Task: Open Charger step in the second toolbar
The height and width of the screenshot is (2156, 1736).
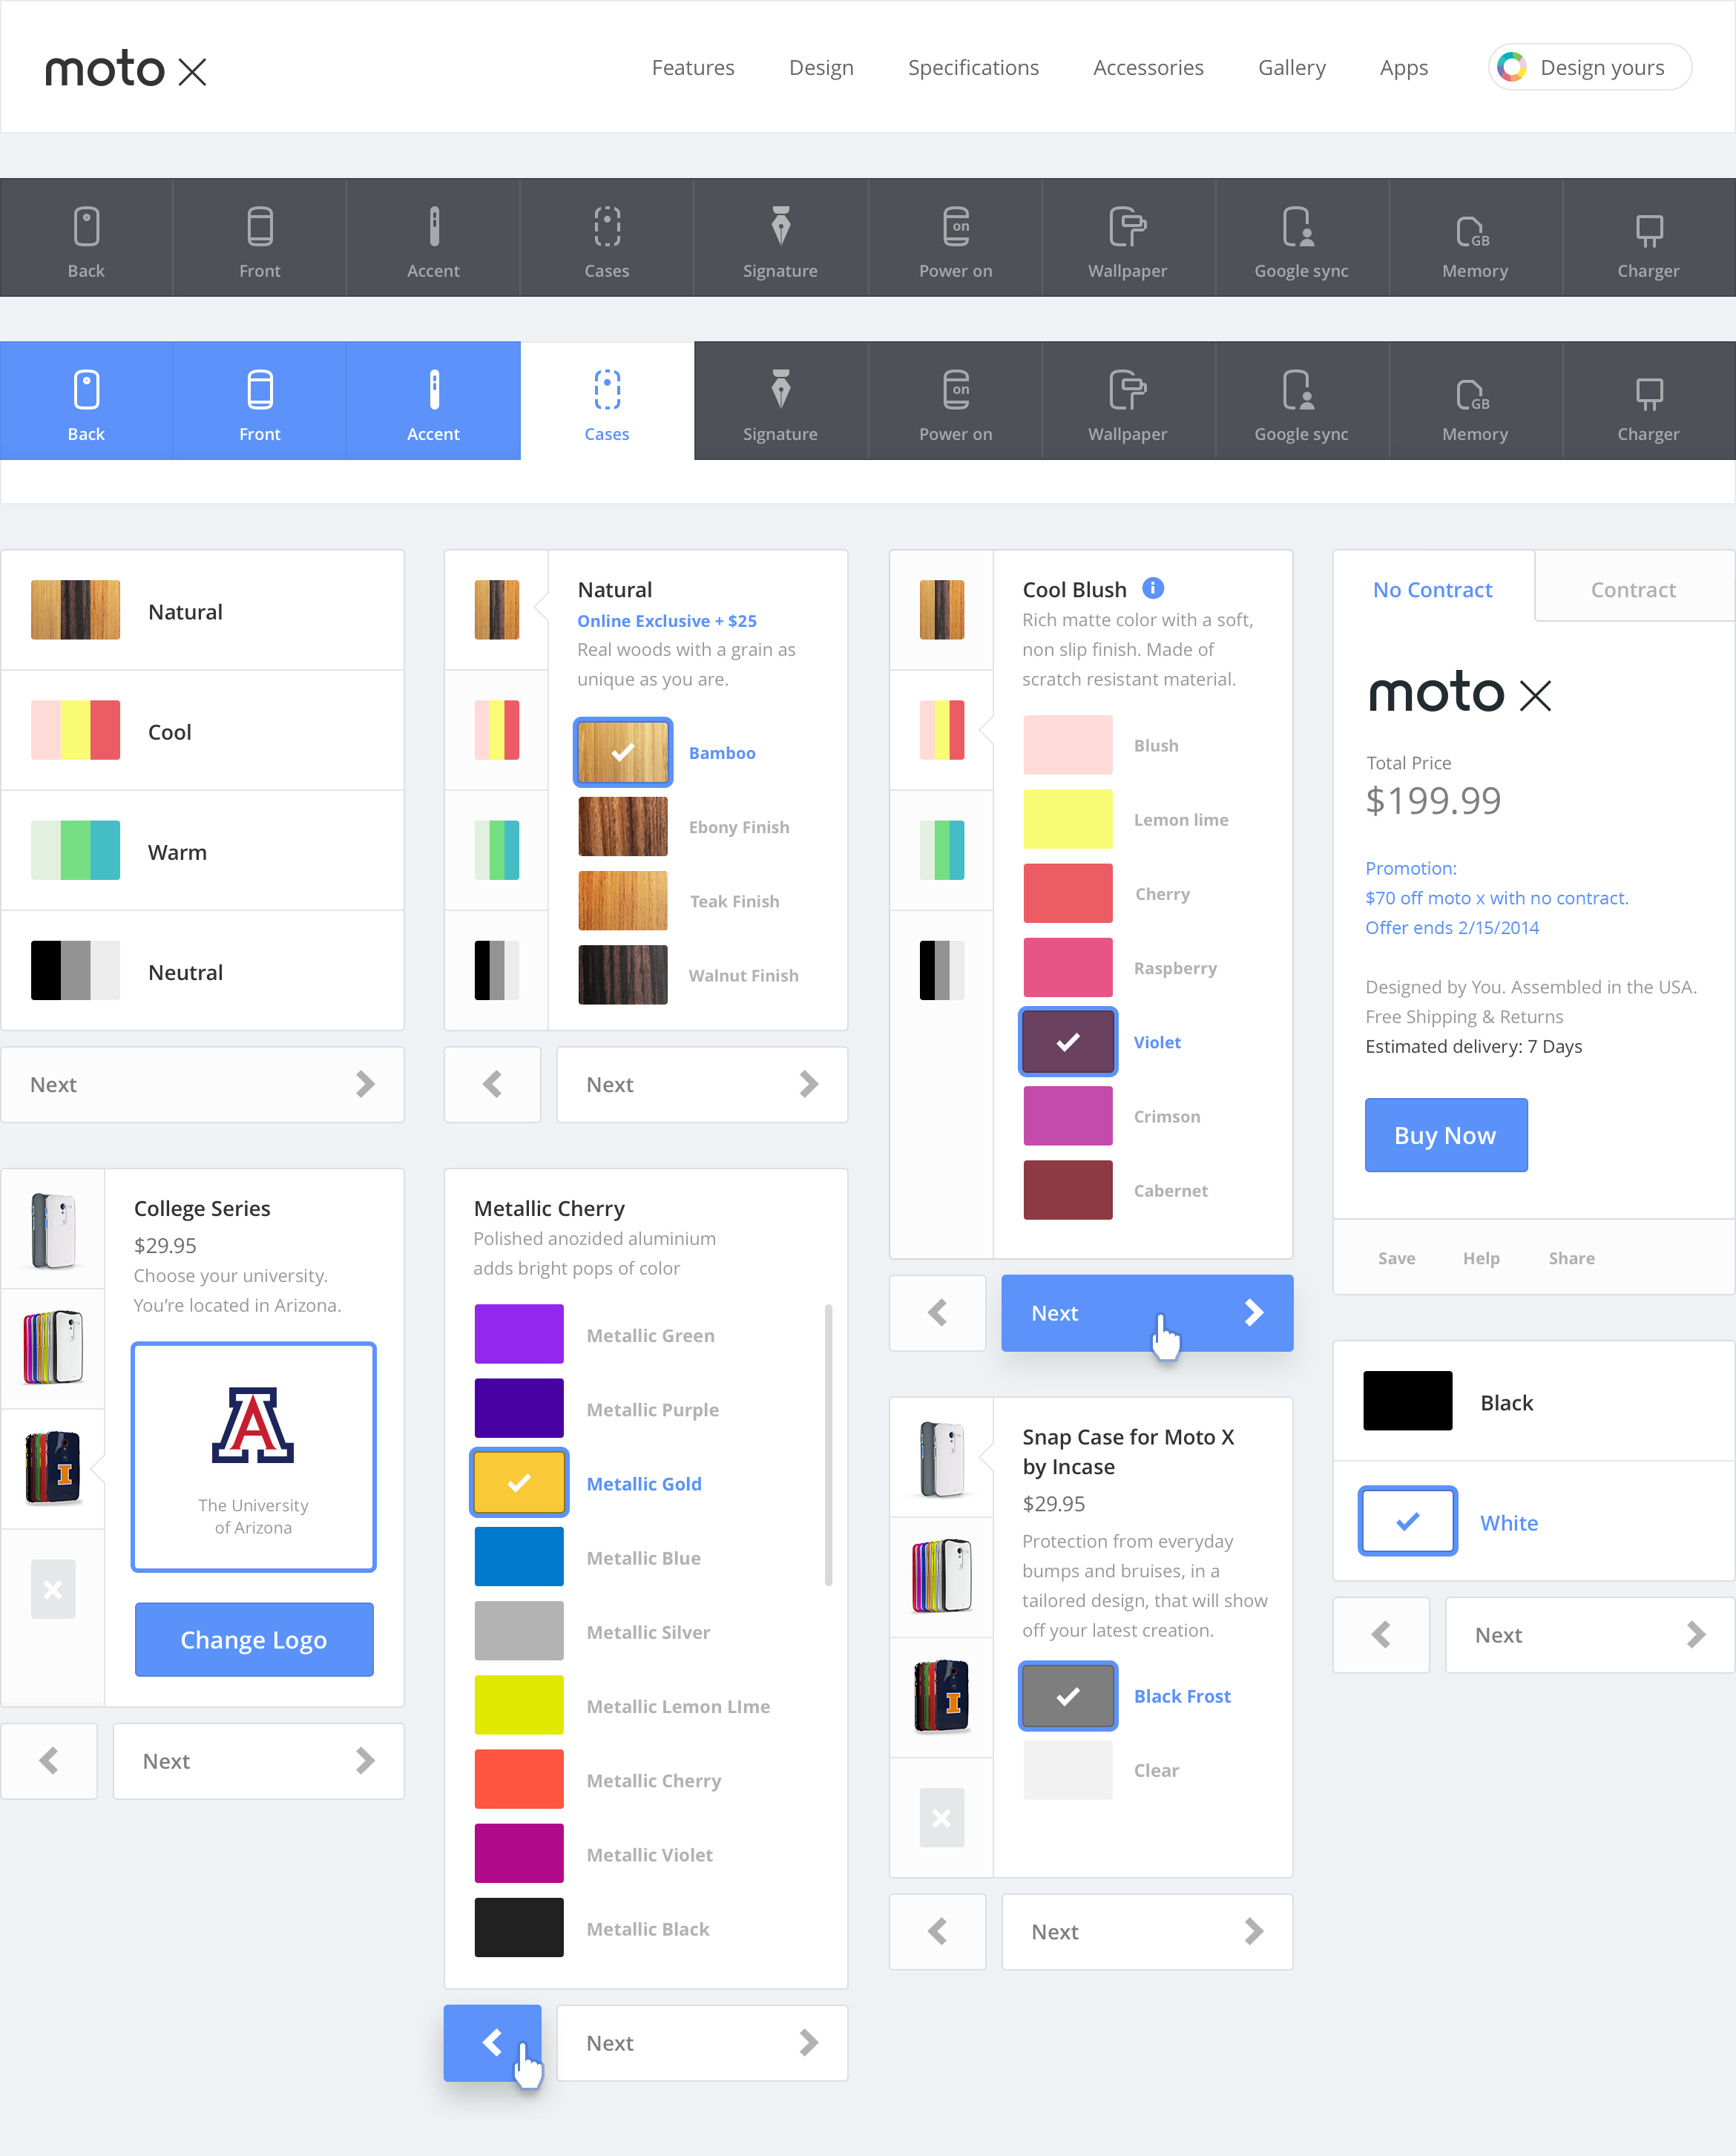Action: click(1649, 401)
